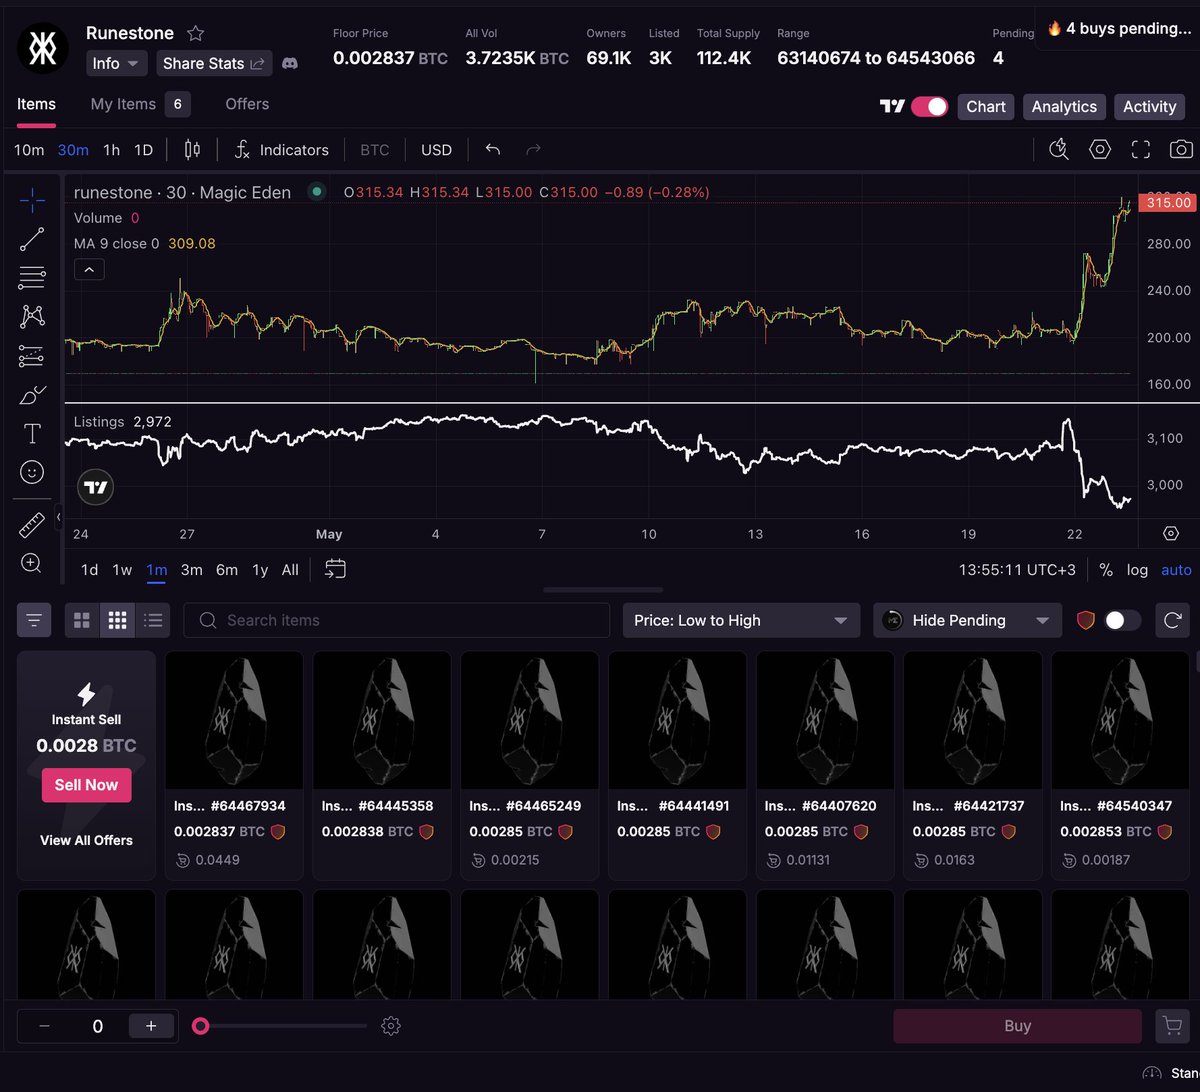Open the Analytics view
Screen dimensions: 1200x1092
[1064, 107]
